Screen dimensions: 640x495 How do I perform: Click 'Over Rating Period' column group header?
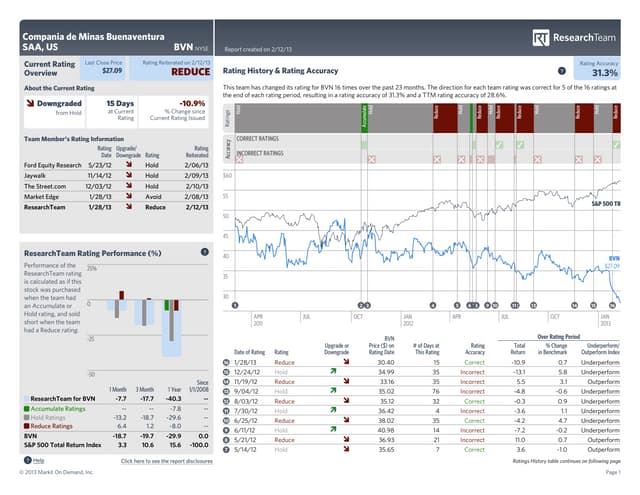point(558,337)
